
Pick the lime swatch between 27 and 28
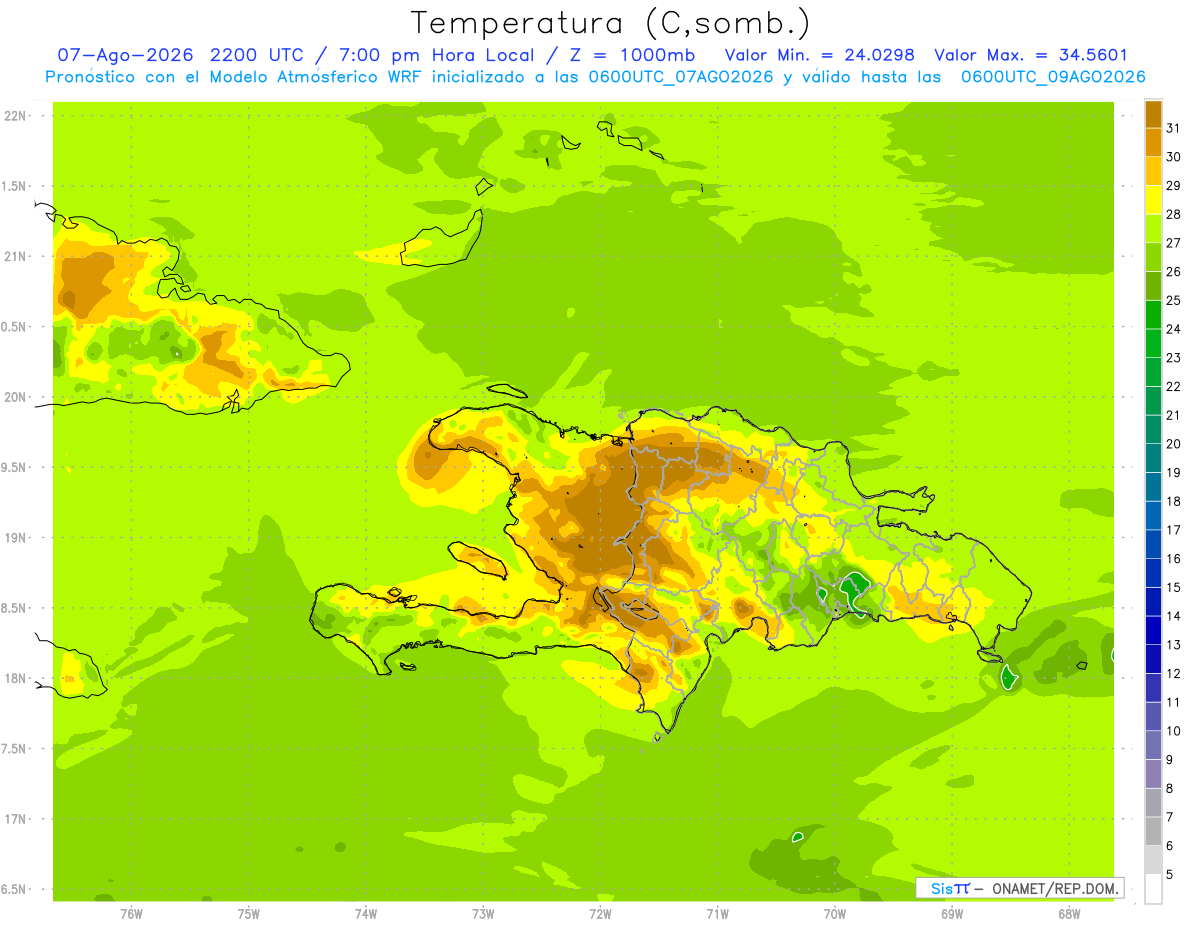[1153, 228]
